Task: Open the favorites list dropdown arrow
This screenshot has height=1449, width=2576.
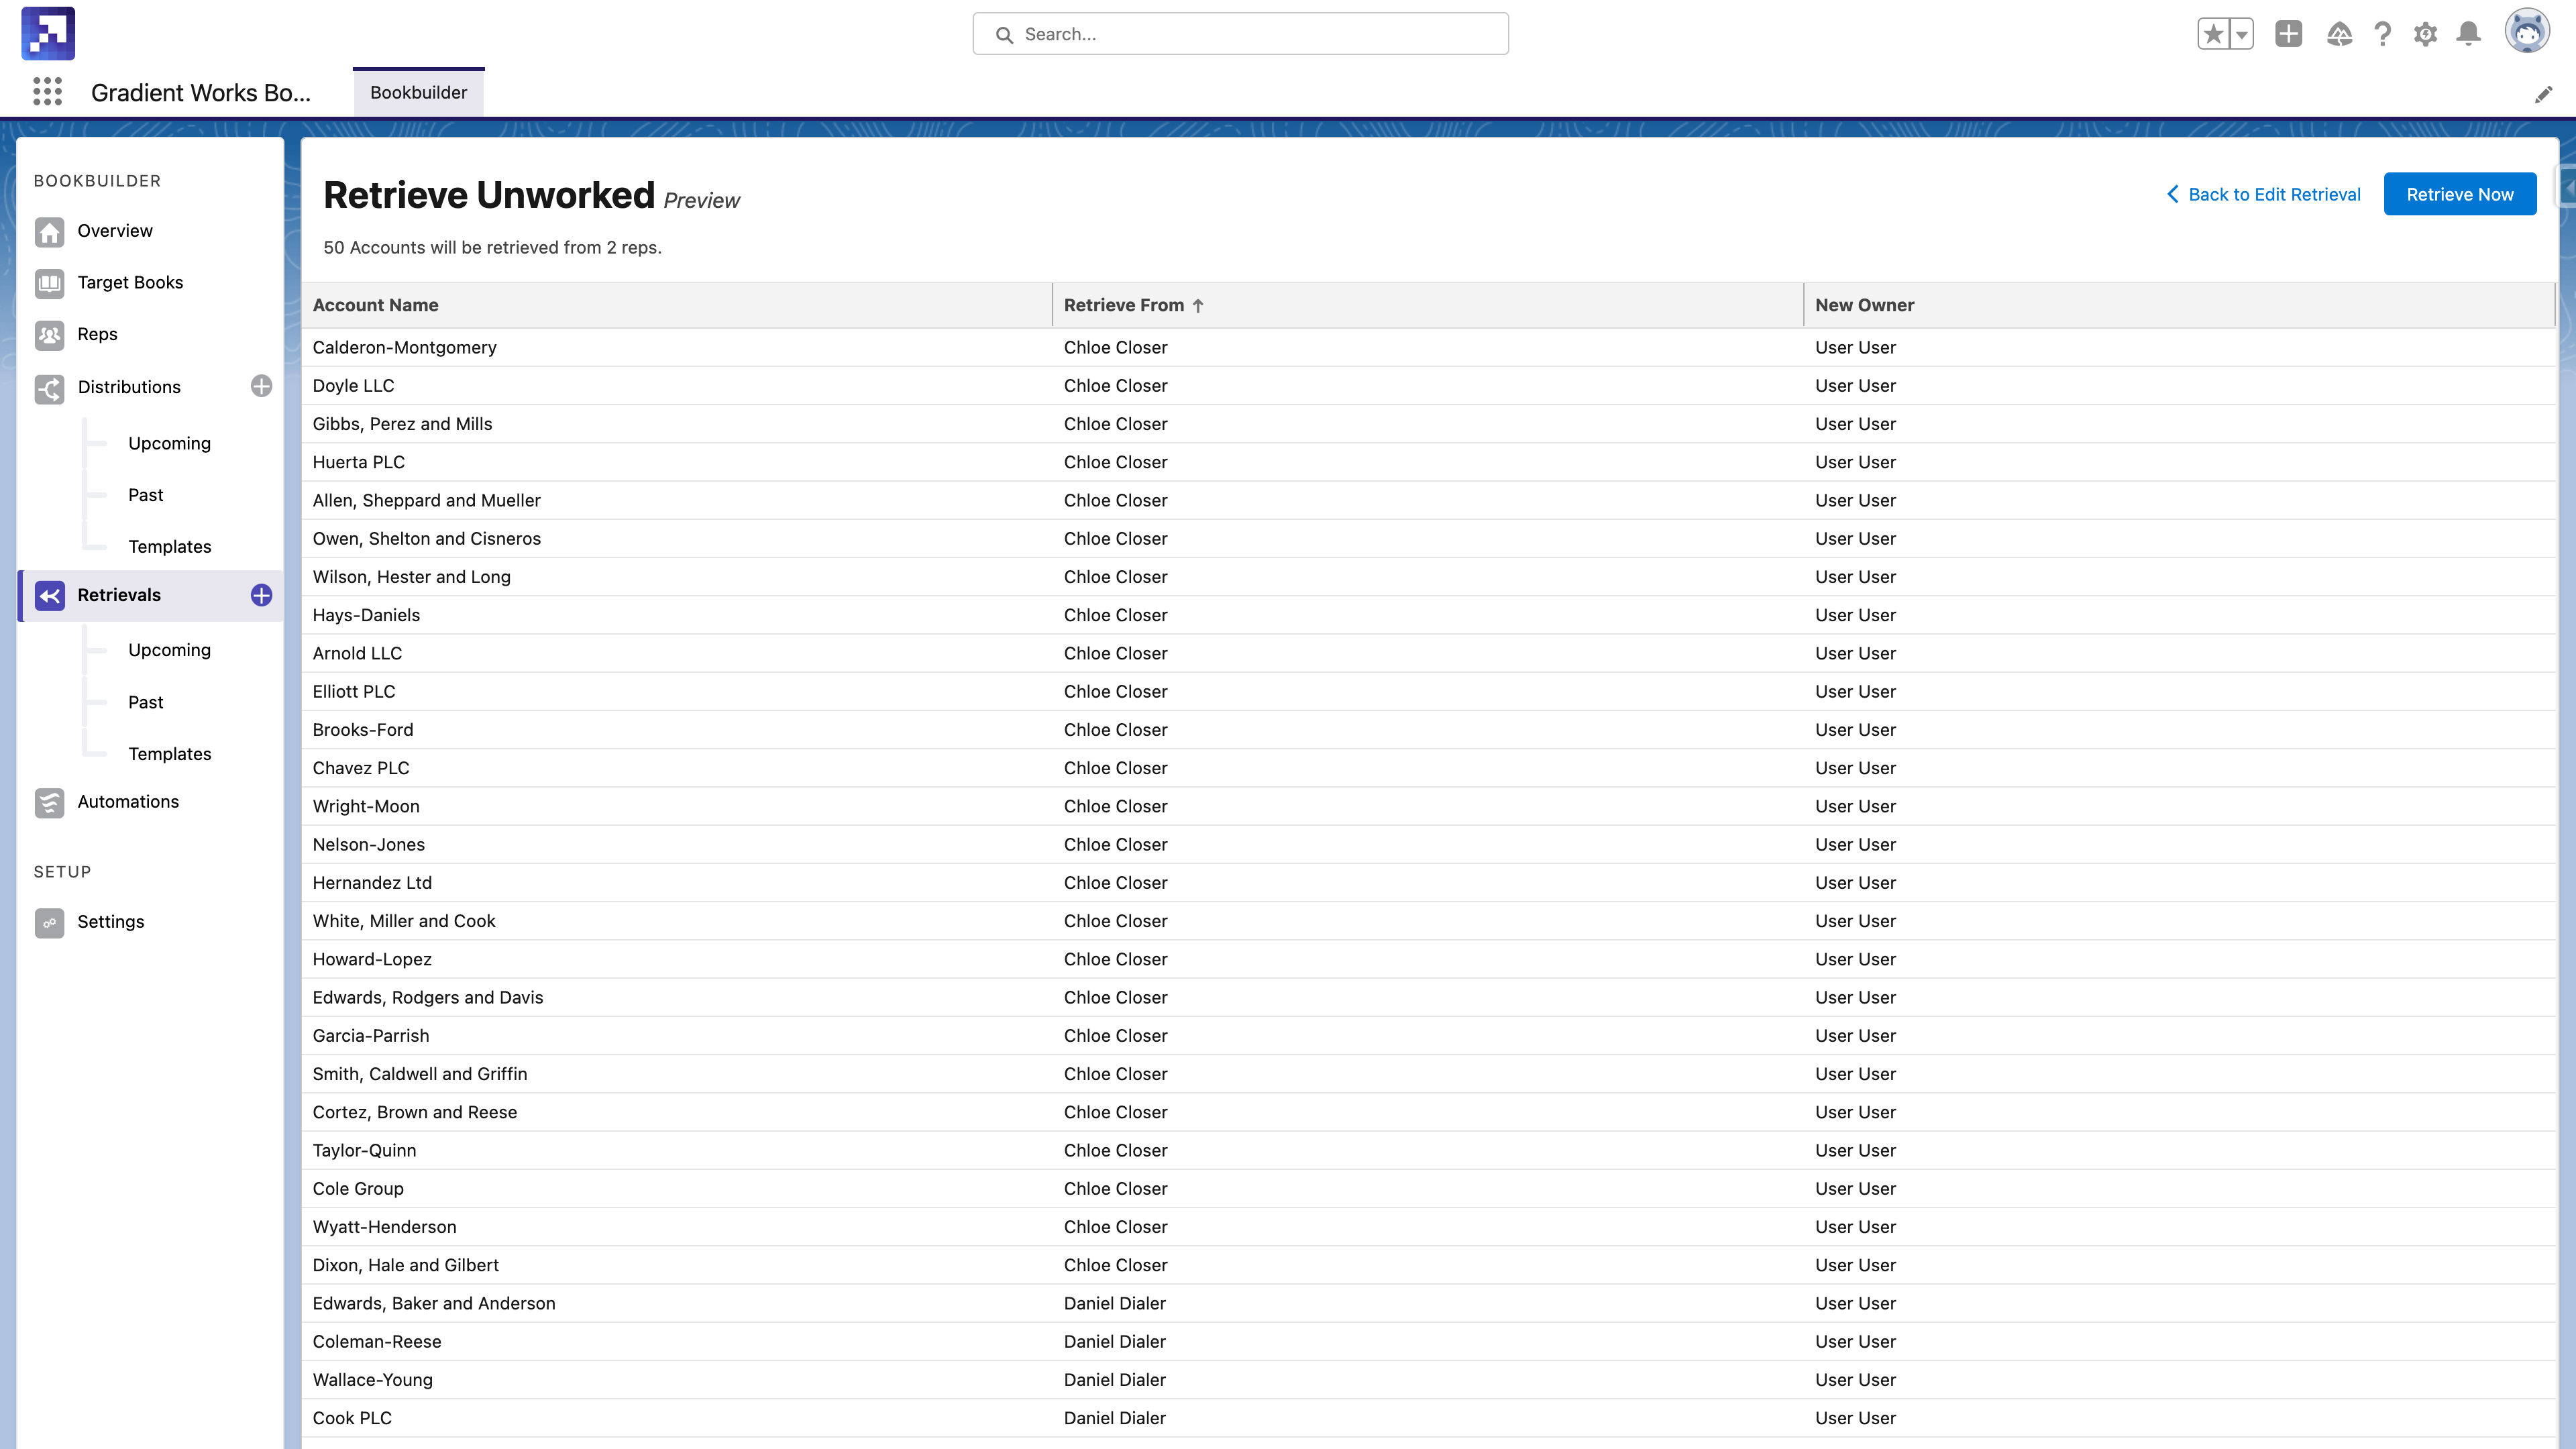Action: [x=2242, y=34]
